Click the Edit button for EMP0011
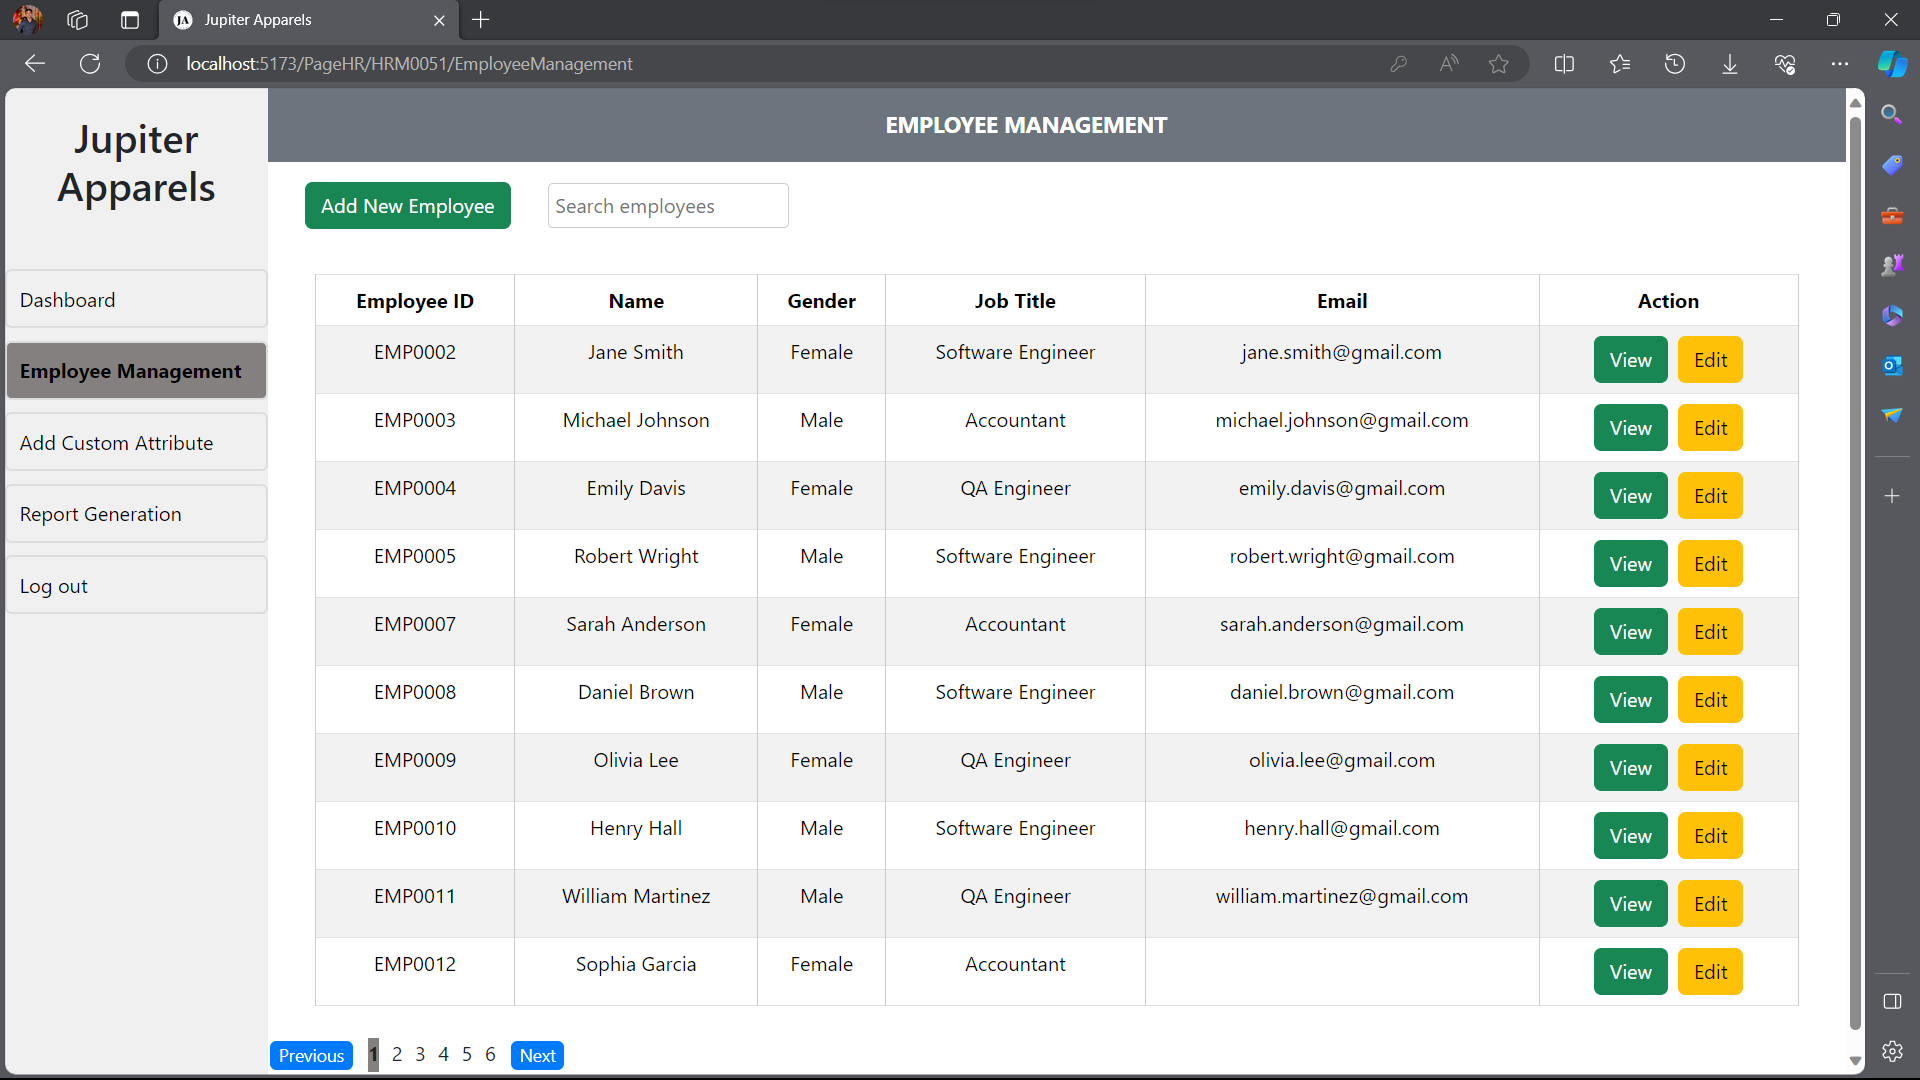 coord(1710,905)
